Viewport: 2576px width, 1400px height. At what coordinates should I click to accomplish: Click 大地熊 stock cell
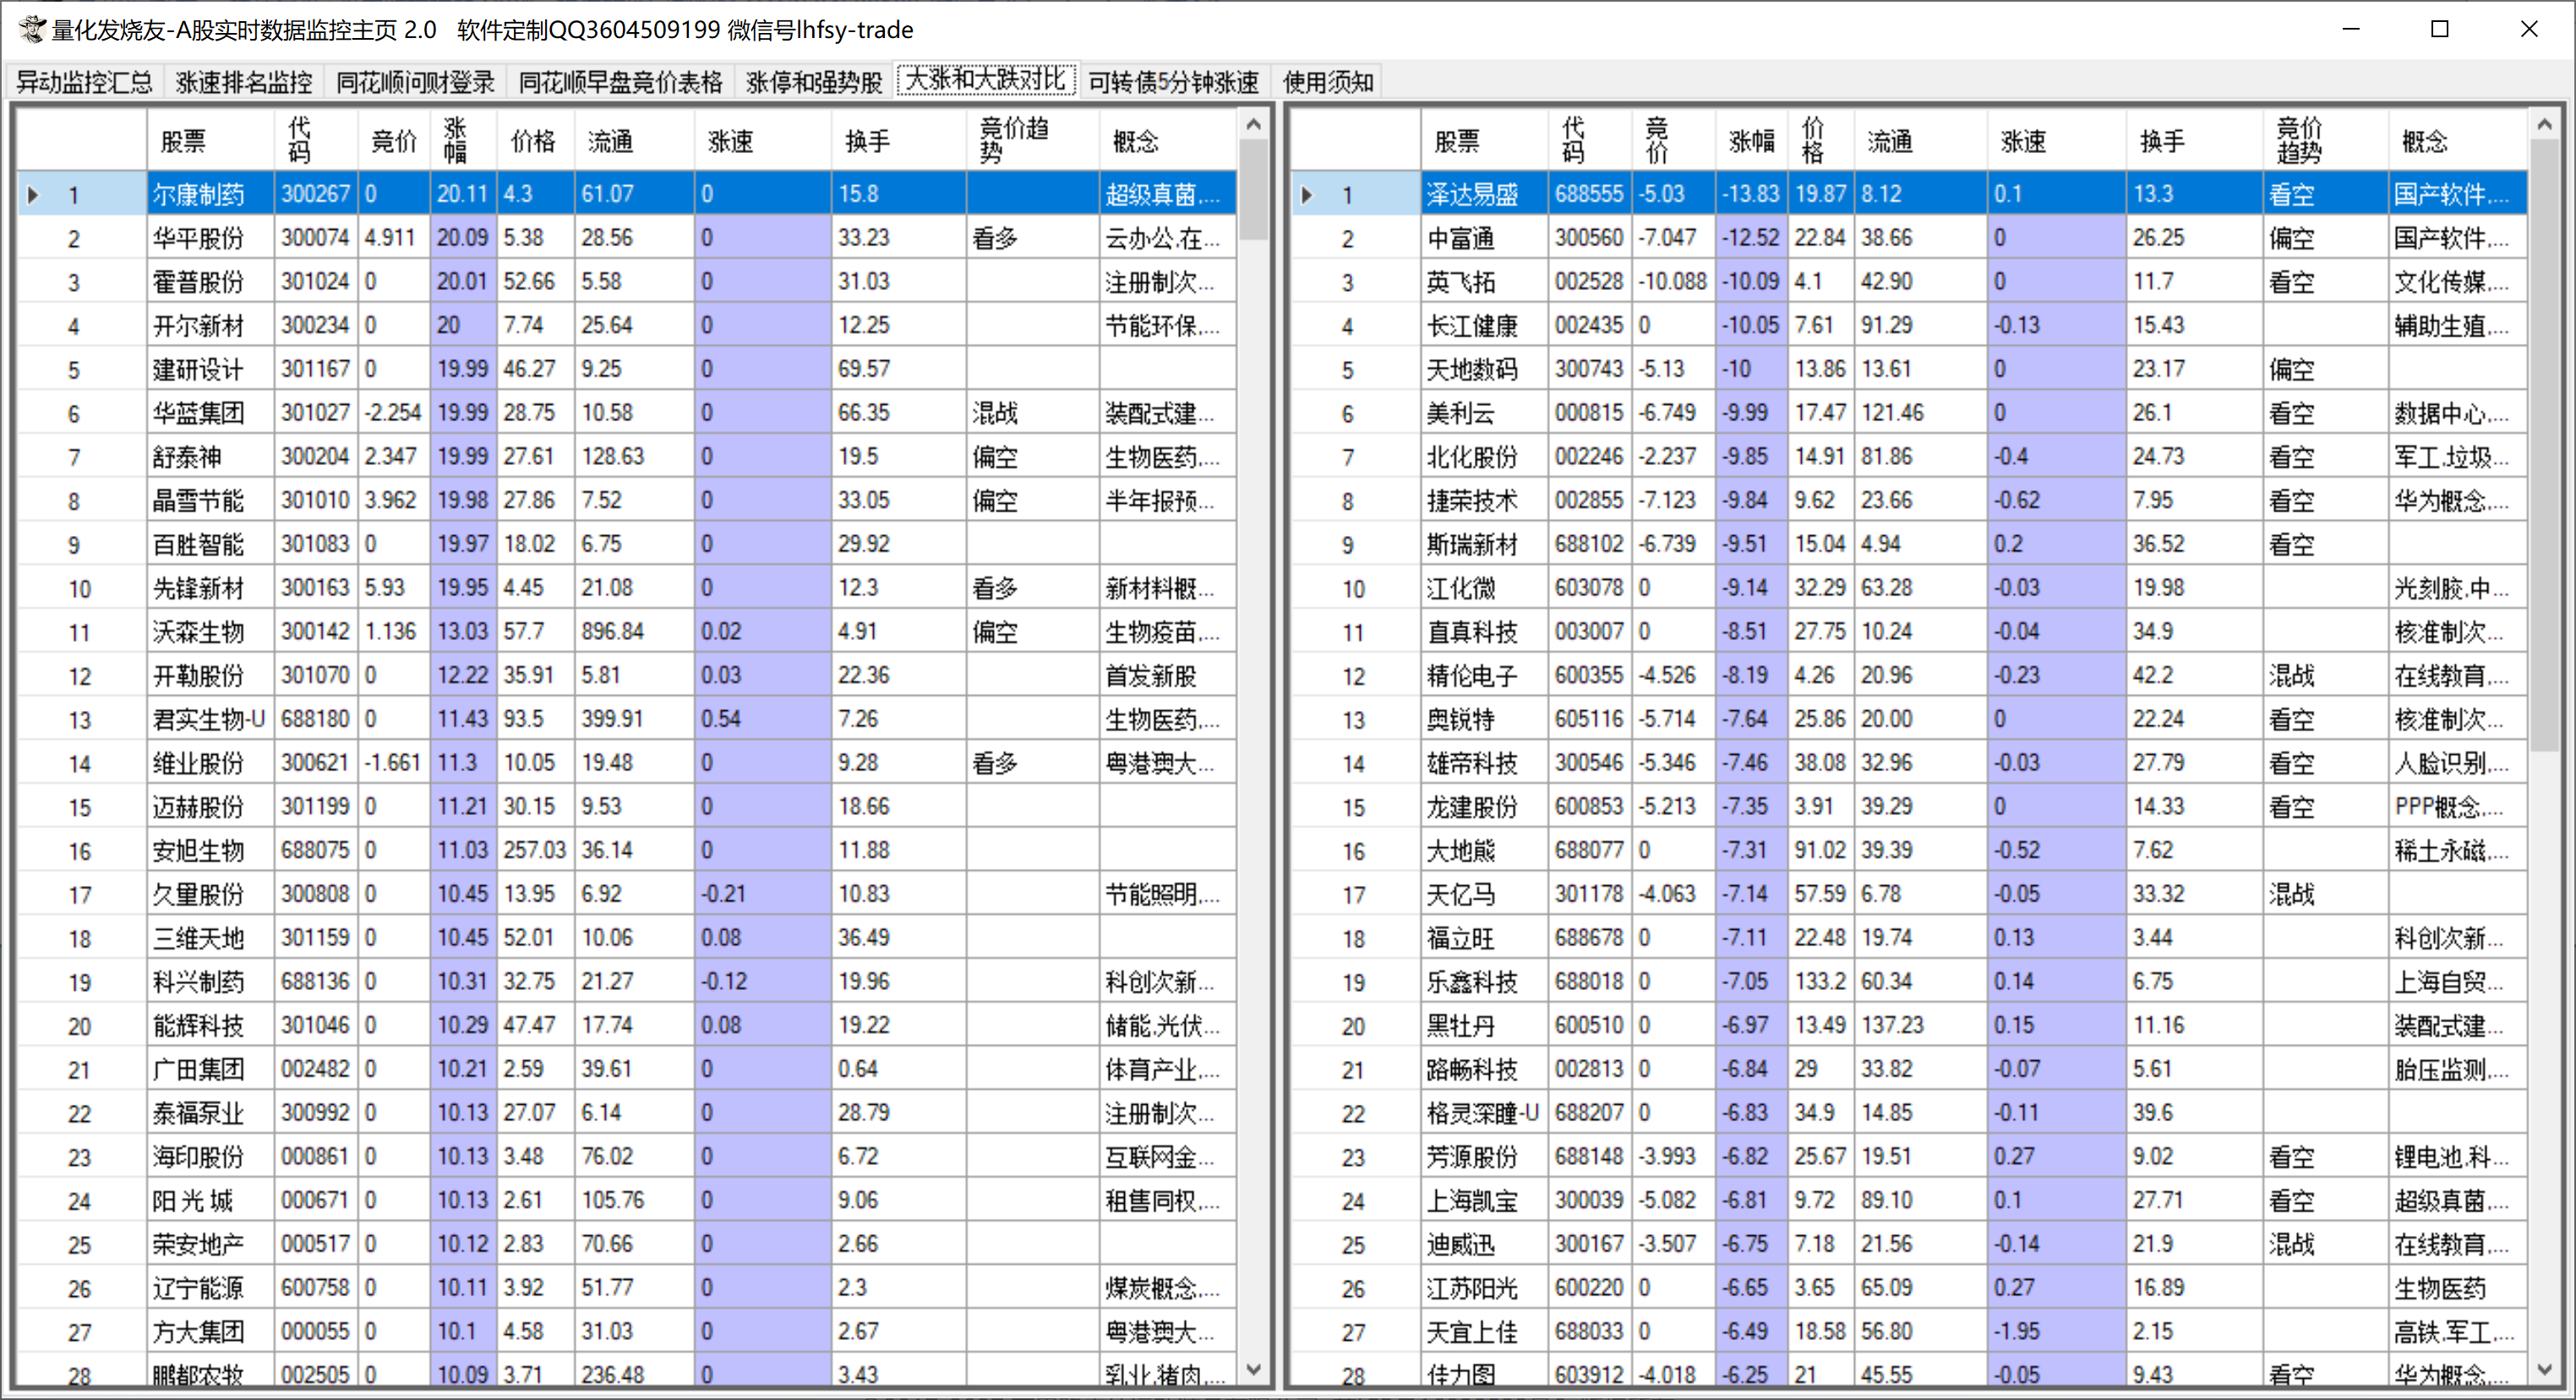(1484, 850)
